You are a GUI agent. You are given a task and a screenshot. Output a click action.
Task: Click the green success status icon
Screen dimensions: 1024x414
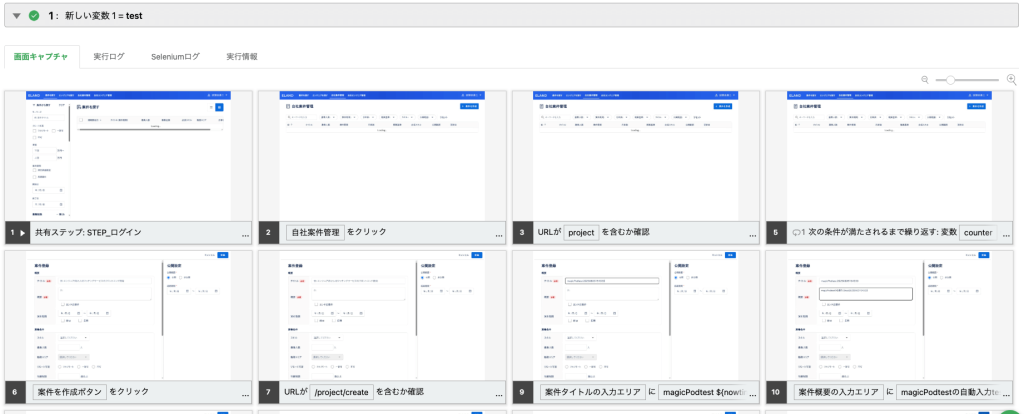point(34,16)
